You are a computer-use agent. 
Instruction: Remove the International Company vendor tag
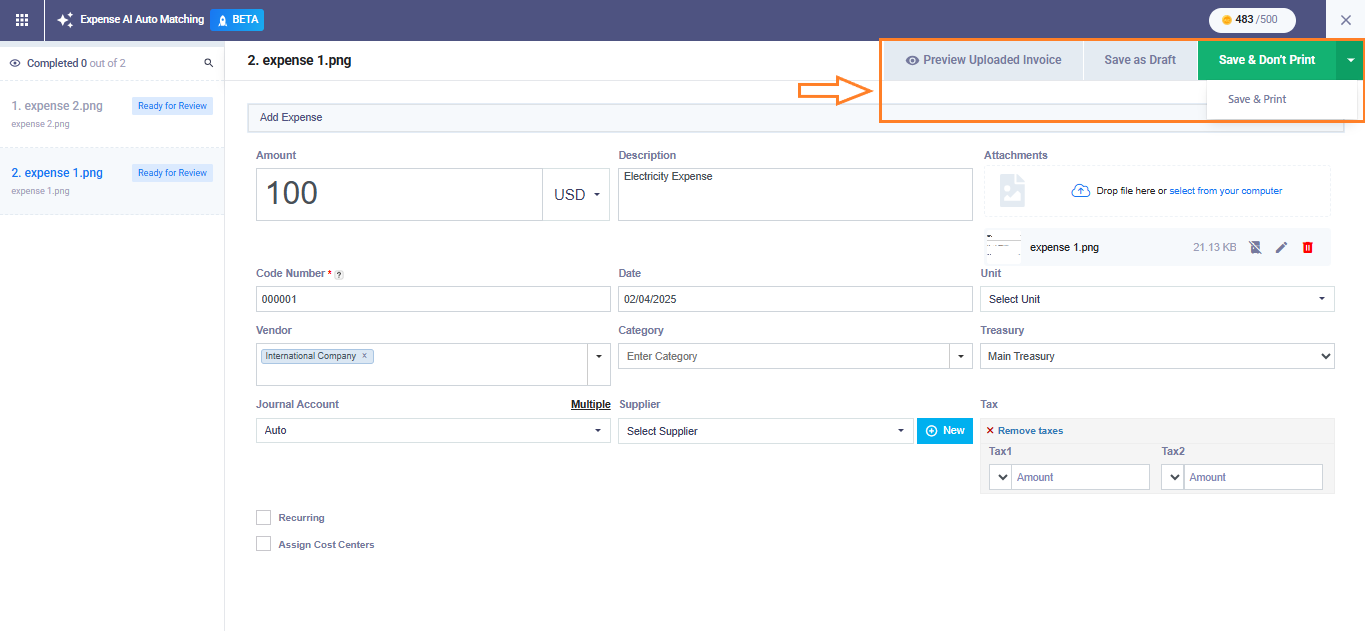coord(365,356)
